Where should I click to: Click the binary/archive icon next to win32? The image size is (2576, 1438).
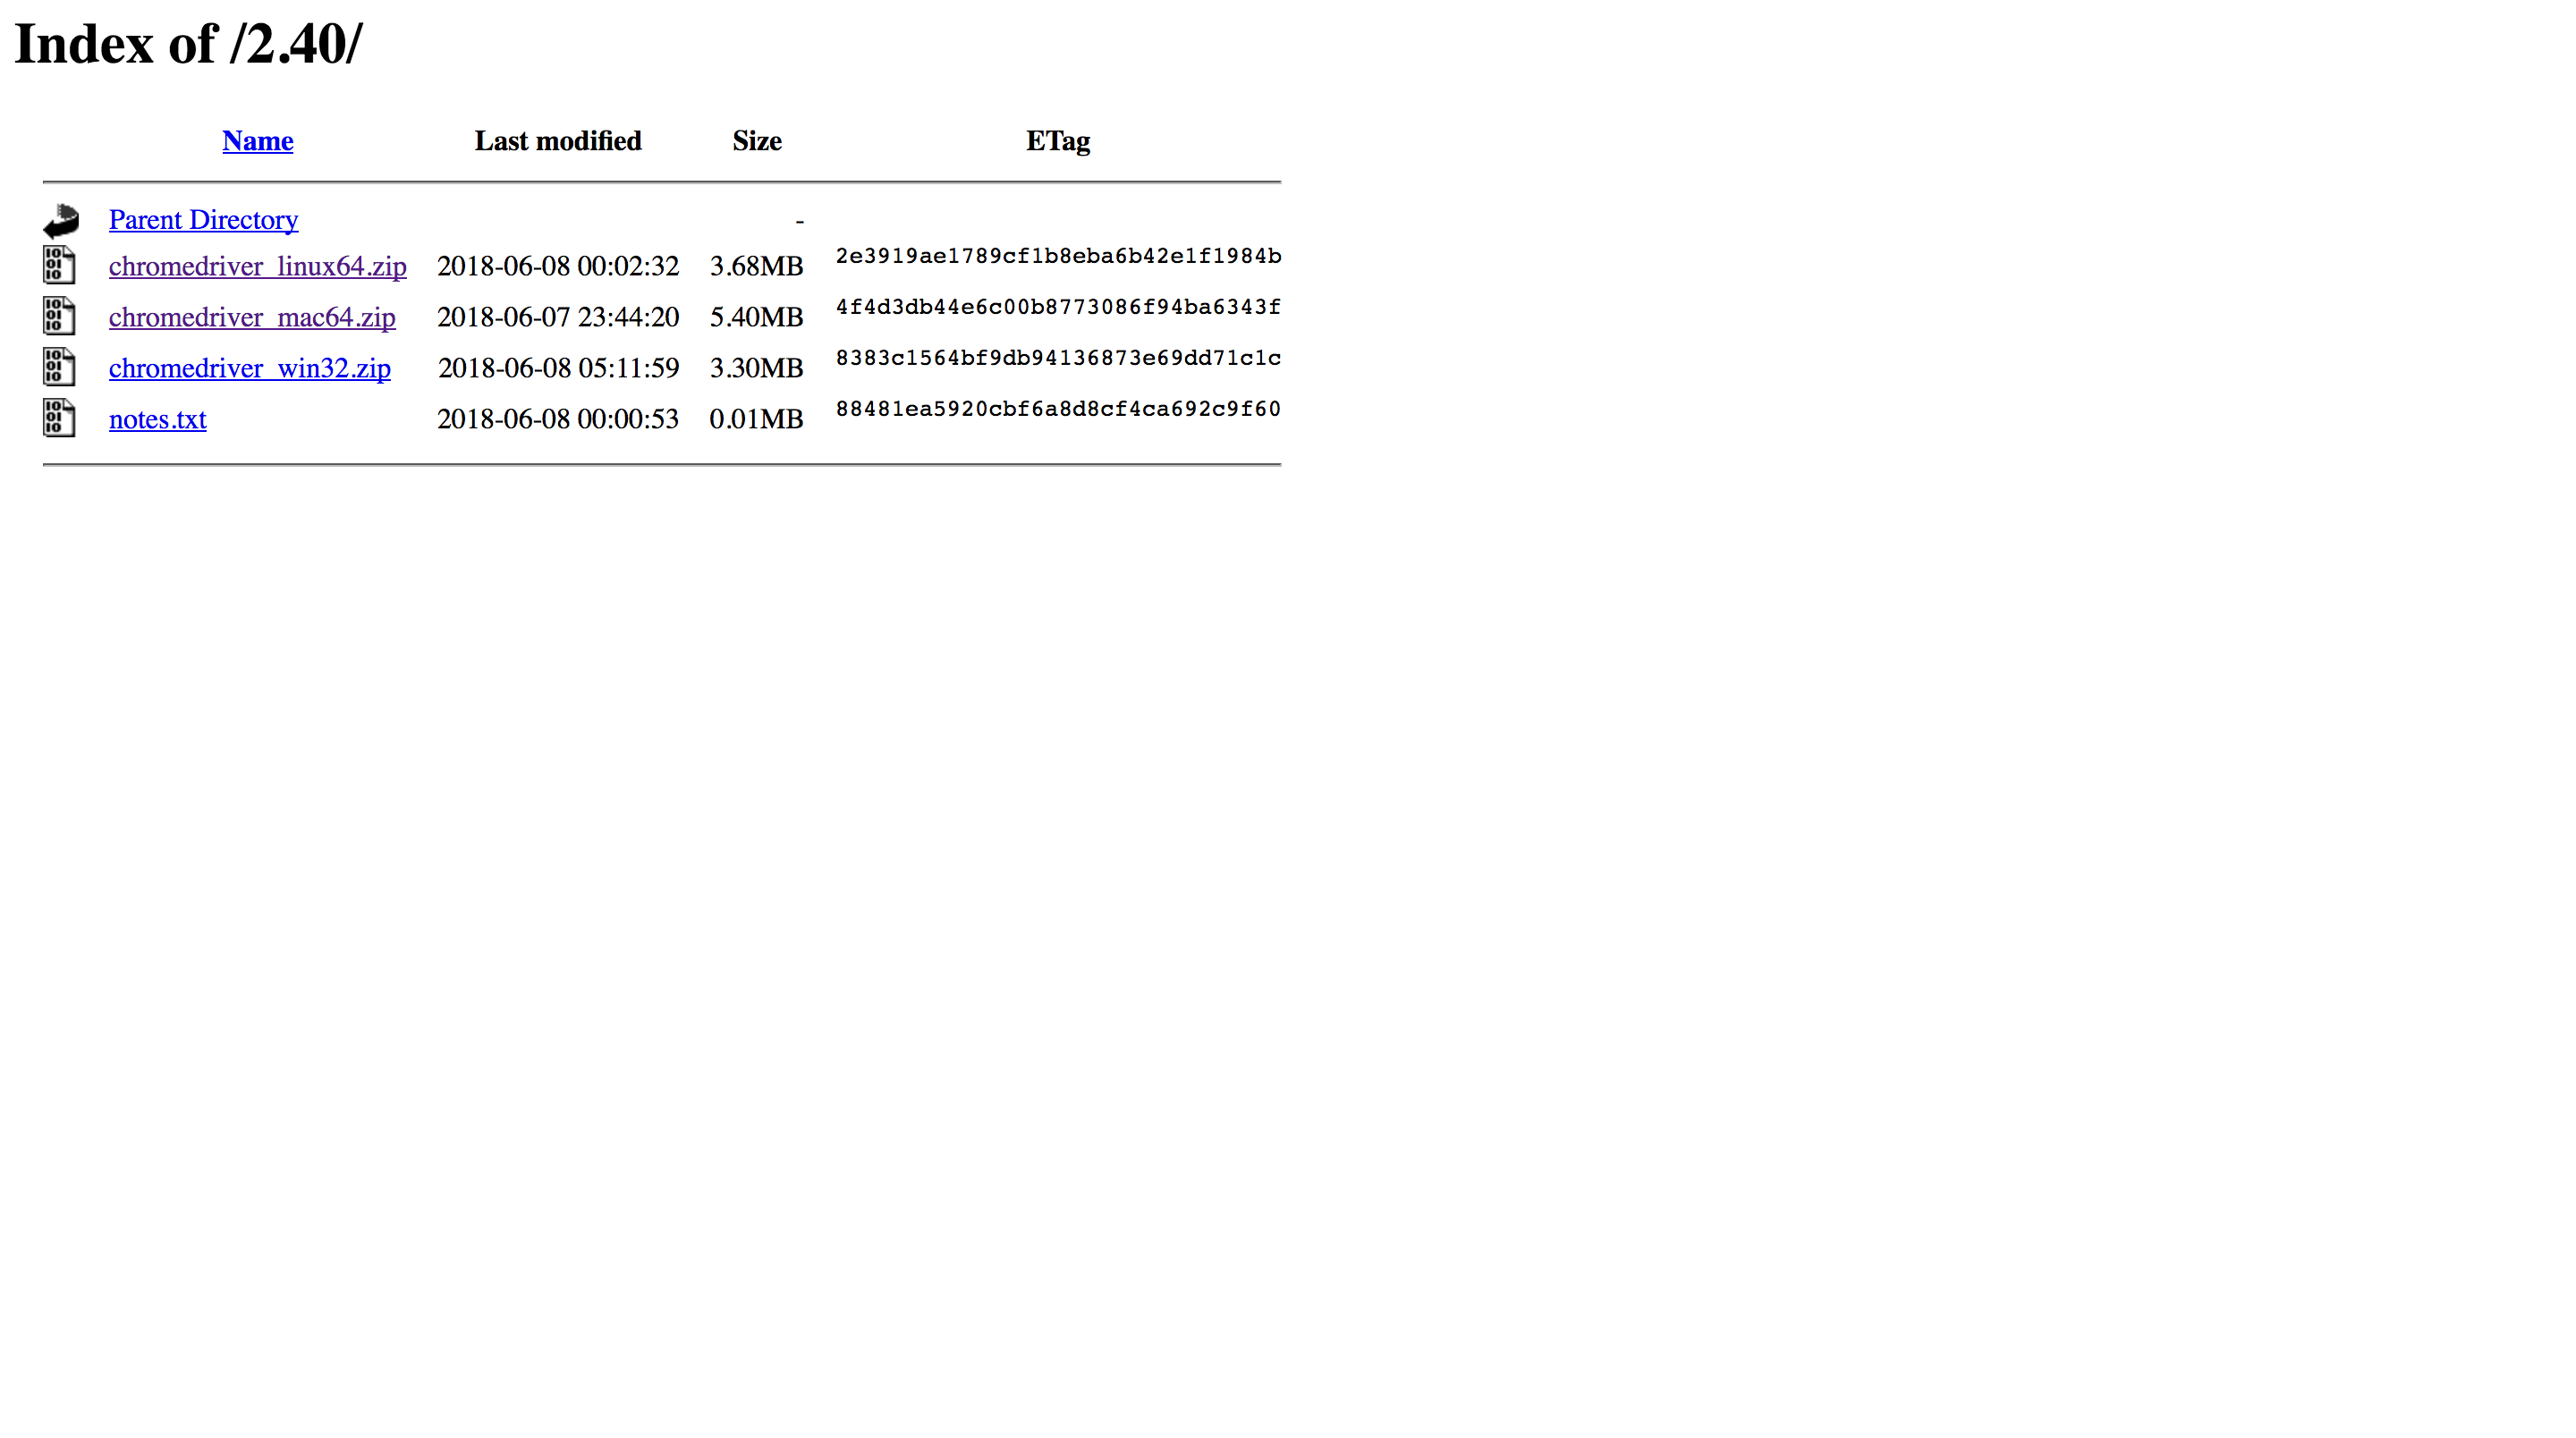pyautogui.click(x=58, y=368)
